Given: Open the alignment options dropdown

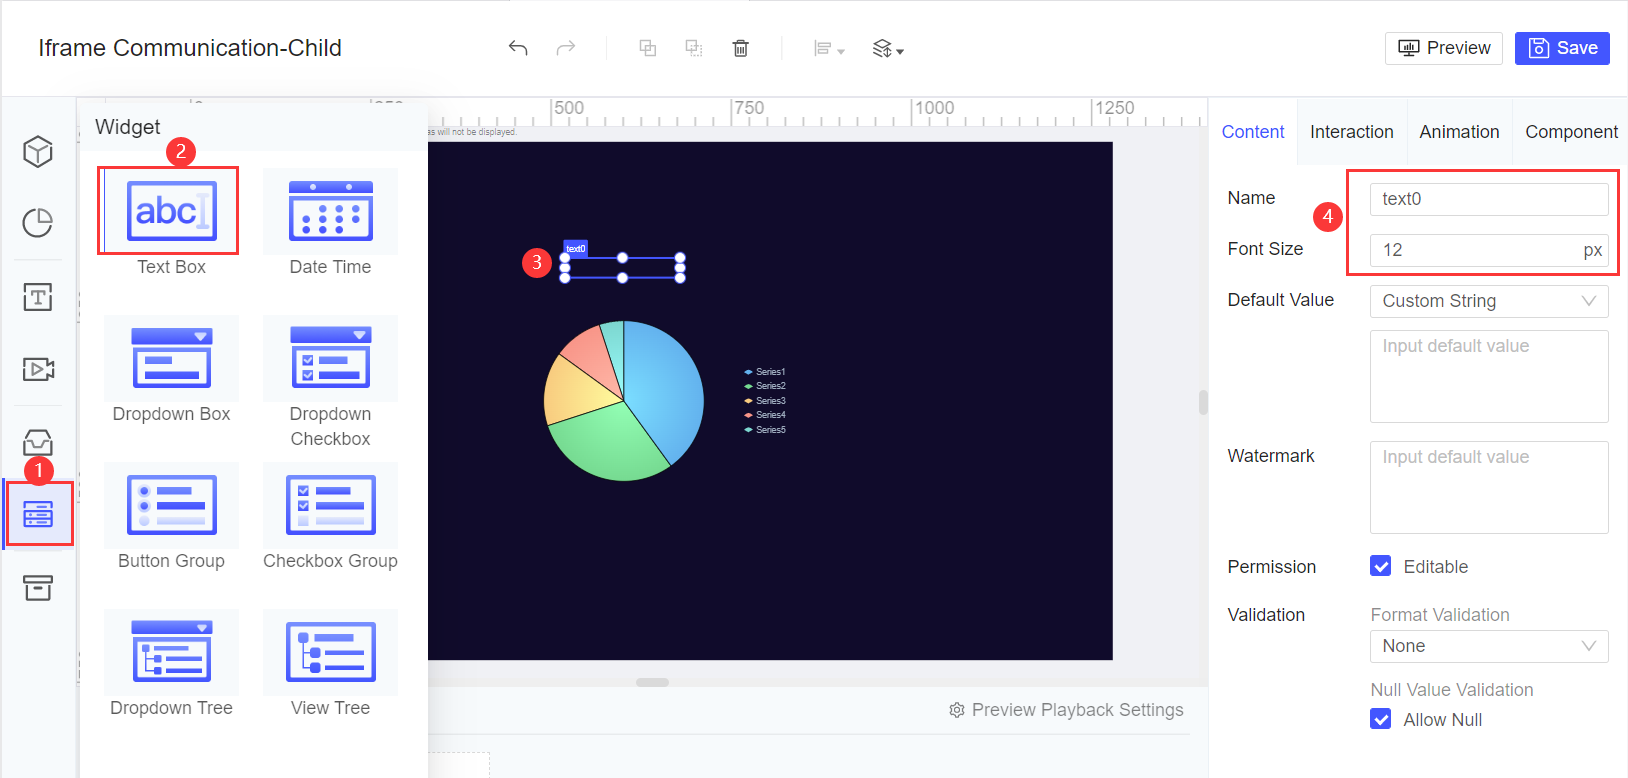Looking at the screenshot, I should 829,49.
